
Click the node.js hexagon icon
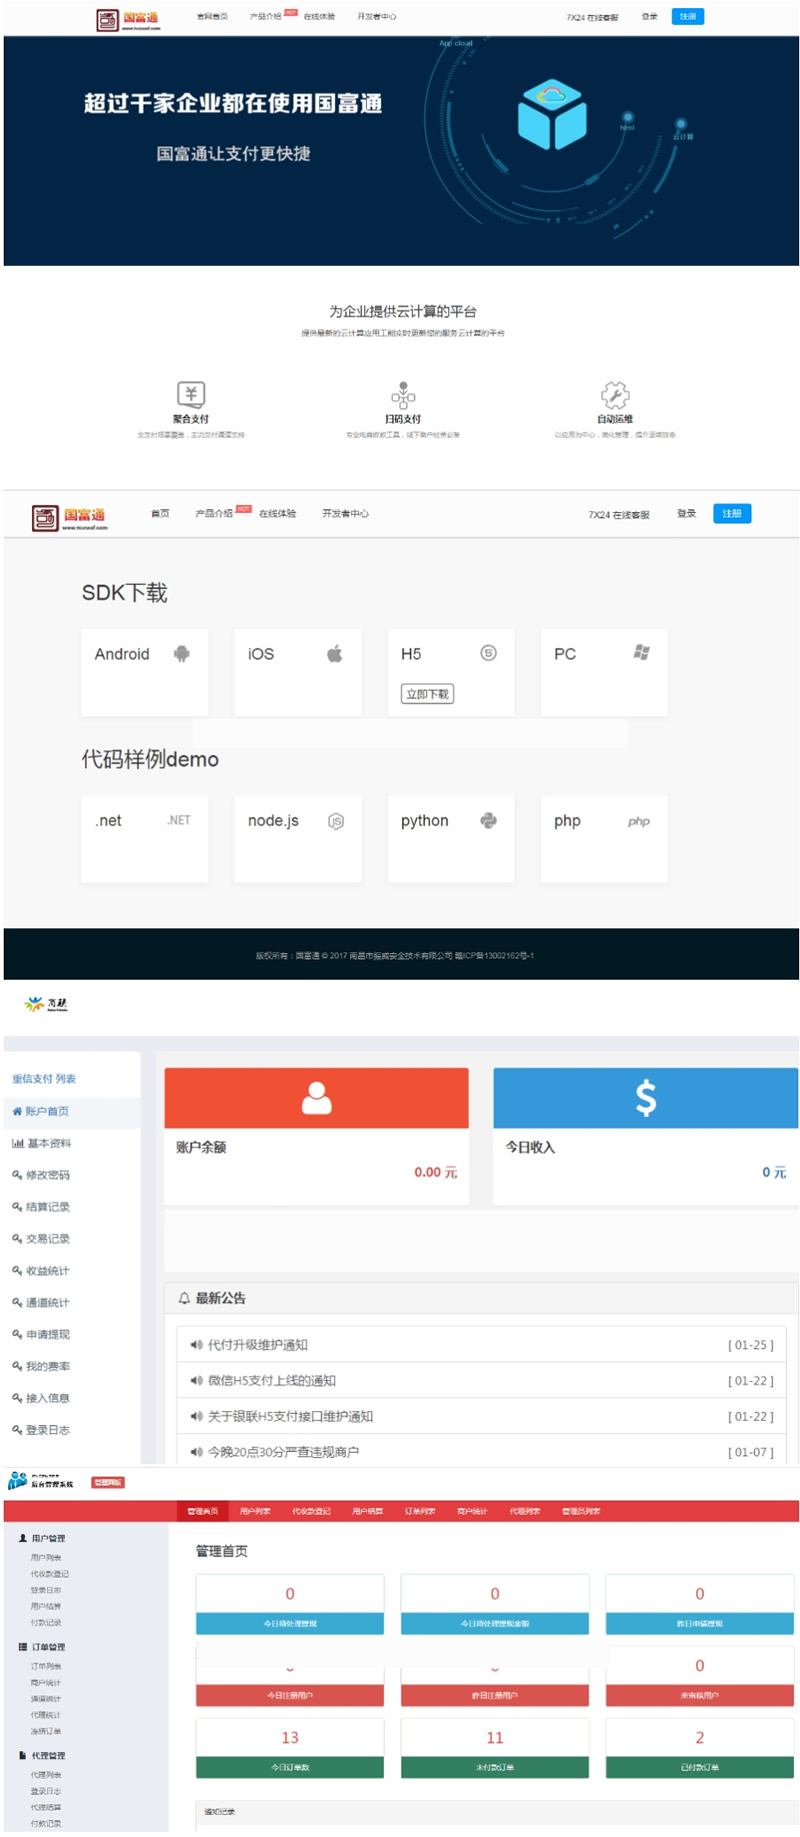(336, 821)
